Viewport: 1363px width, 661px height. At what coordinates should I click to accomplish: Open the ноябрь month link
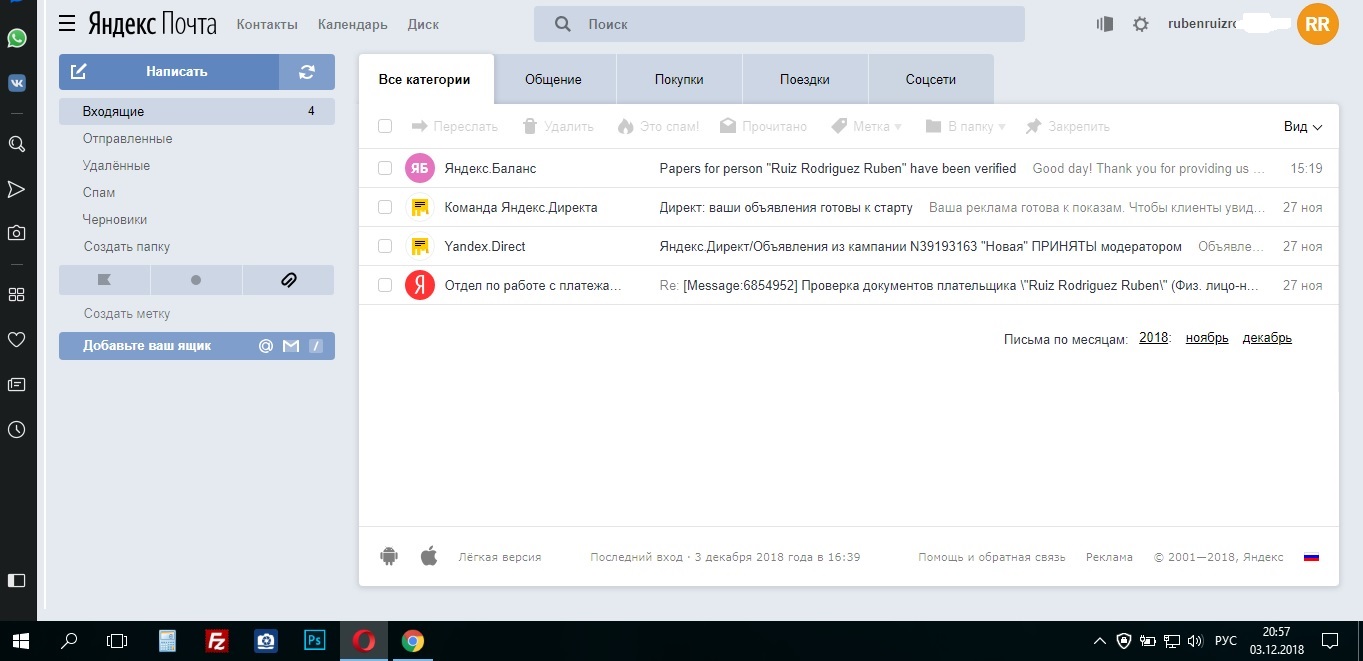[1207, 338]
